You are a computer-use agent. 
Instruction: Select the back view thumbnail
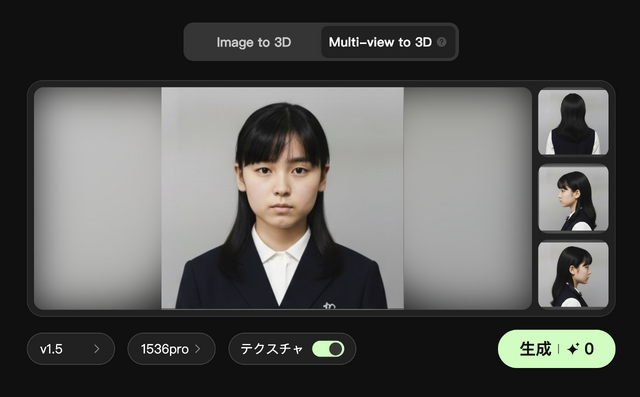tap(573, 122)
